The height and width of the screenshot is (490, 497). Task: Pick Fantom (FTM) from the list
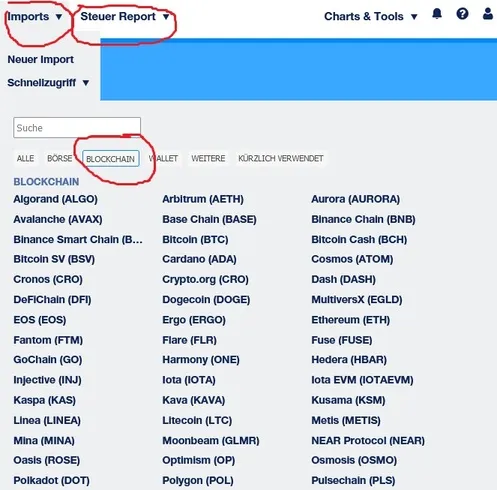[48, 340]
